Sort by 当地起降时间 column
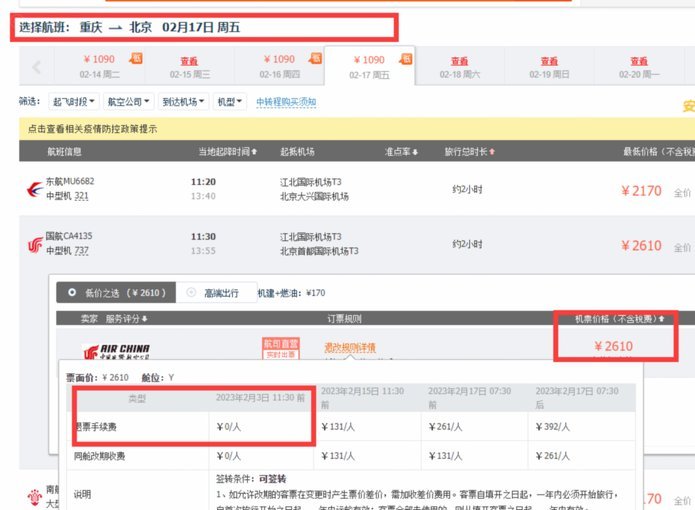695x510 pixels. coord(227,152)
